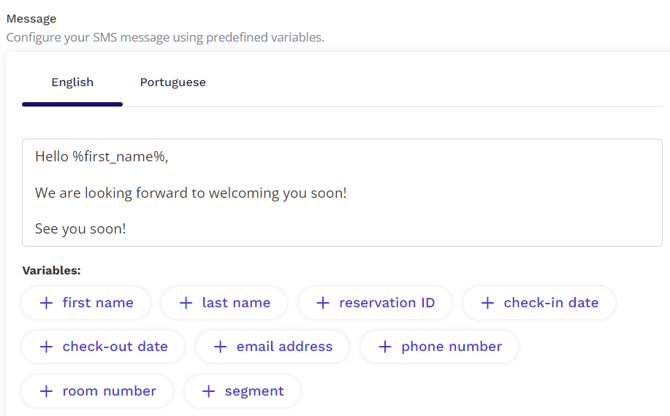This screenshot has width=670, height=416.
Task: Add the segment variable chip
Action: coord(242,391)
